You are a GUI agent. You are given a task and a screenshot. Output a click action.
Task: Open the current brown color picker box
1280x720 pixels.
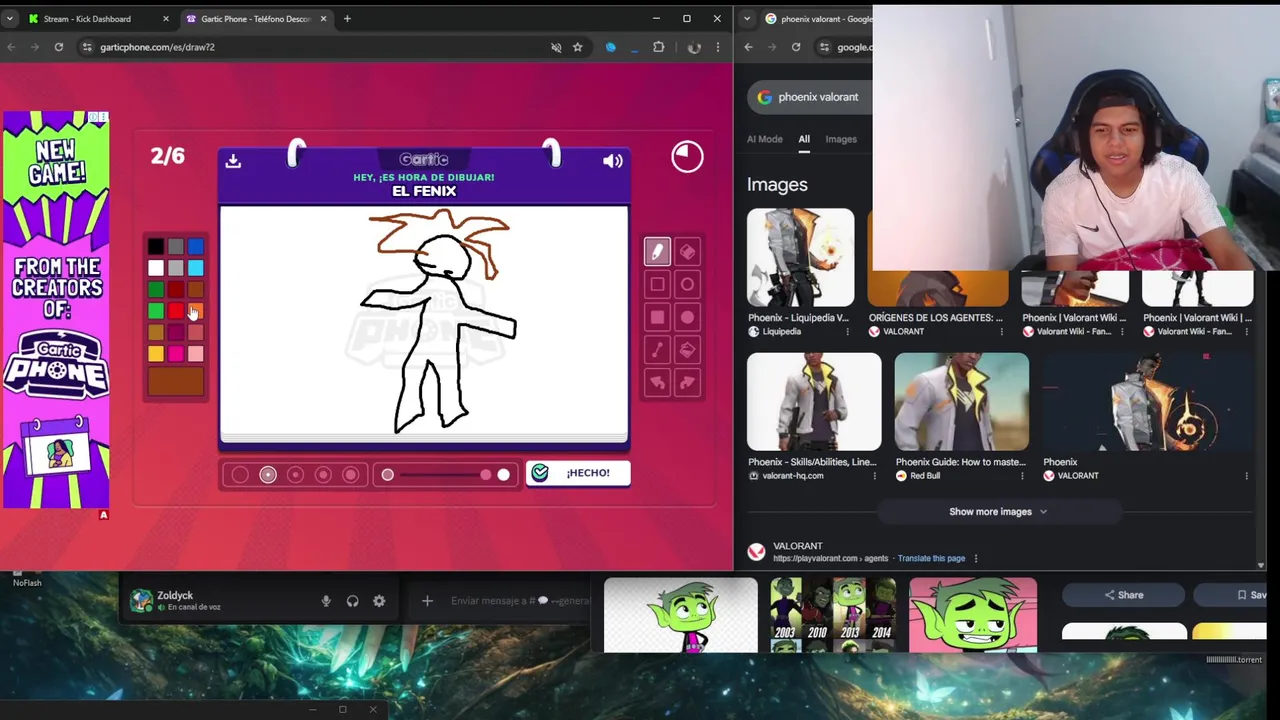pyautogui.click(x=176, y=381)
